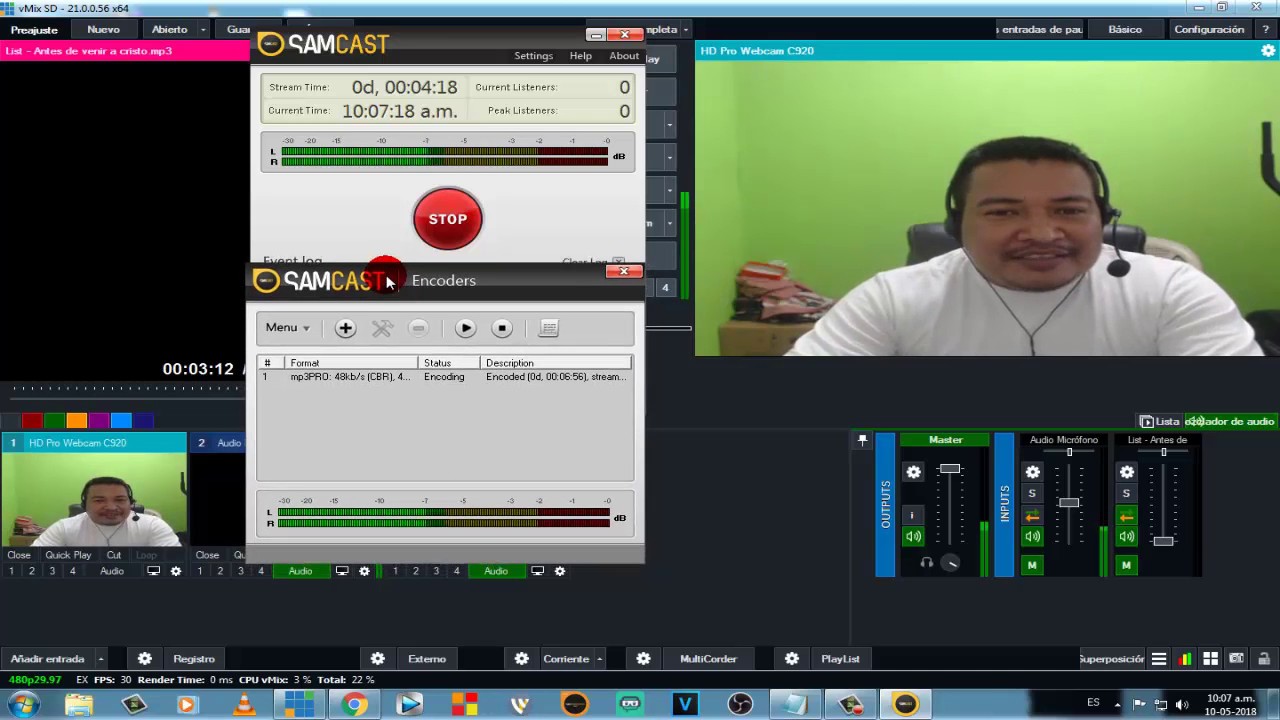
Task: Open the Menu dropdown in the Encoders window
Action: tap(287, 328)
